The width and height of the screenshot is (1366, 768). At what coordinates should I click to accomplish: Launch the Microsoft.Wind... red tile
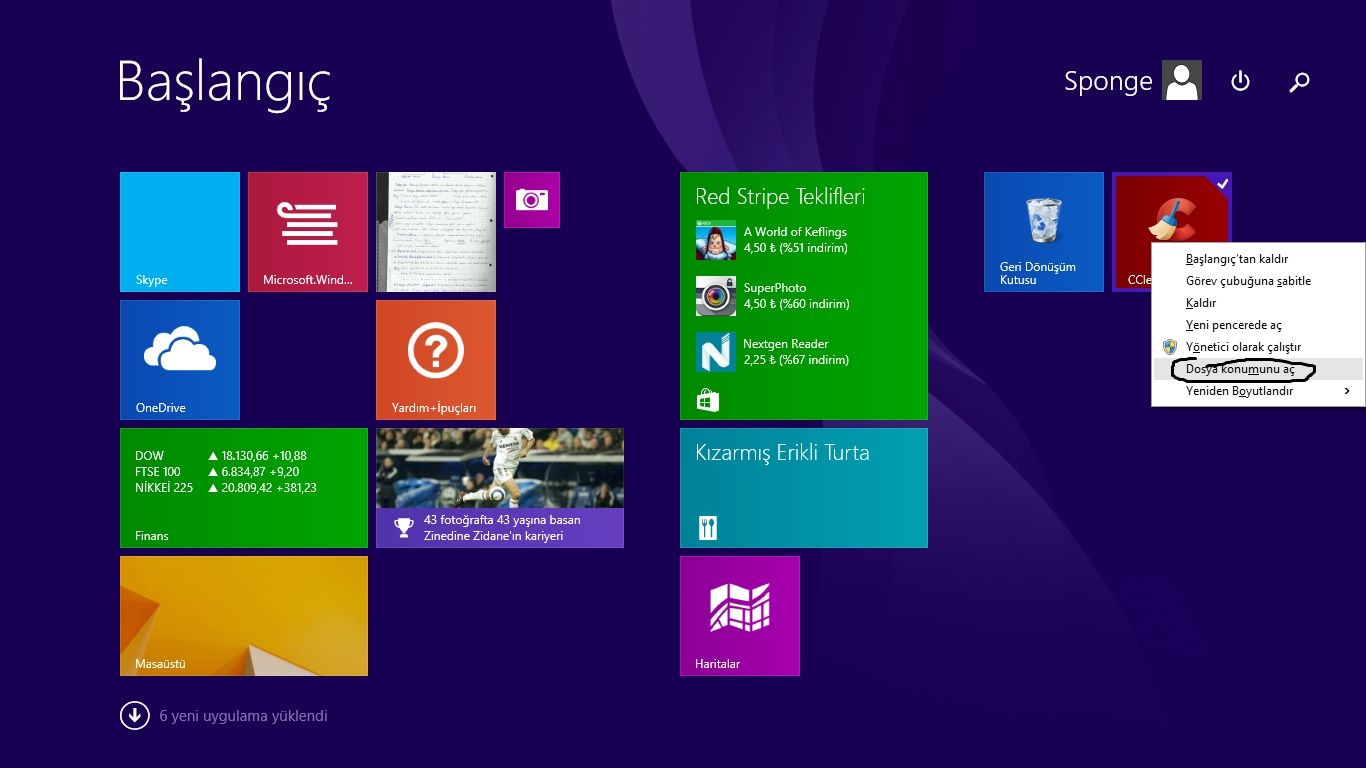(308, 232)
